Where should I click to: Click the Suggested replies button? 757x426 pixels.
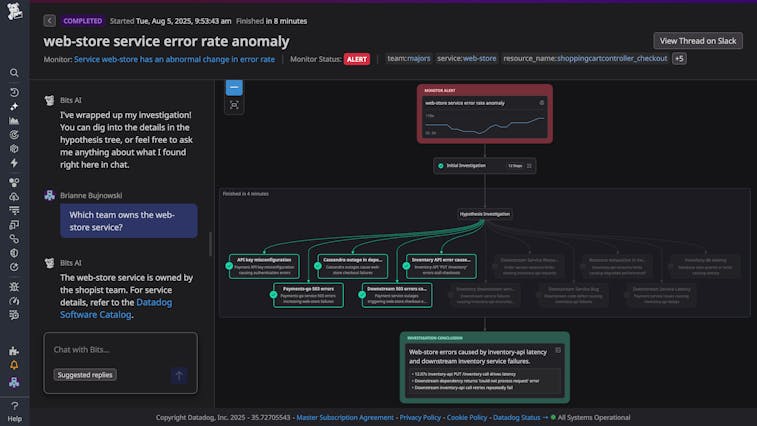[86, 375]
